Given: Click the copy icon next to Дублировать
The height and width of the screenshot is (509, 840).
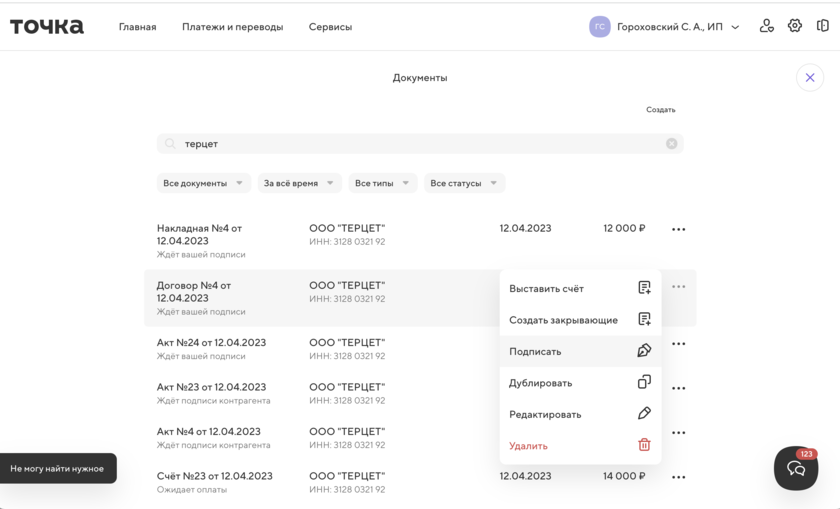Looking at the screenshot, I should (644, 382).
